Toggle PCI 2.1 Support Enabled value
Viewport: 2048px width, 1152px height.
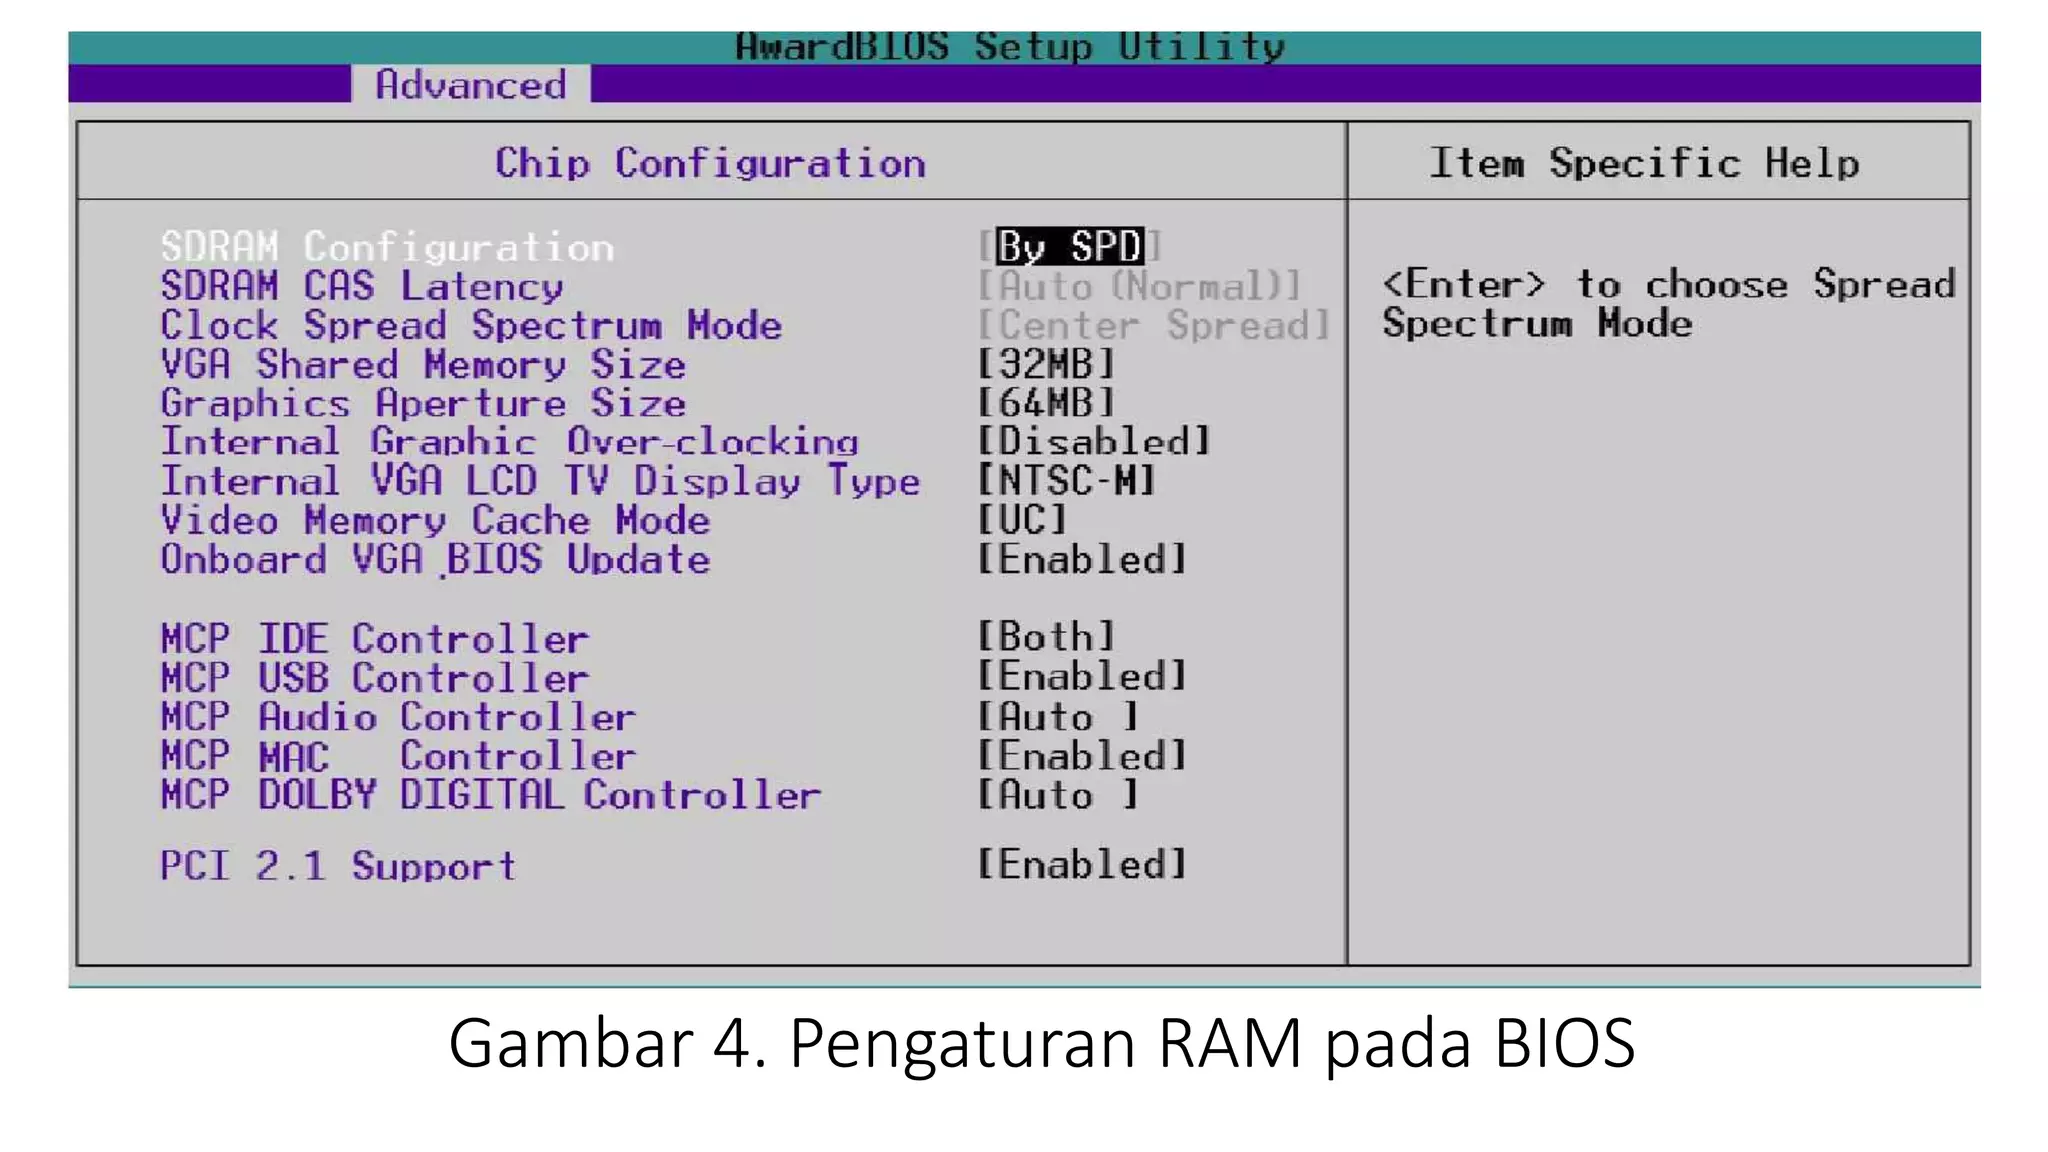1082,864
